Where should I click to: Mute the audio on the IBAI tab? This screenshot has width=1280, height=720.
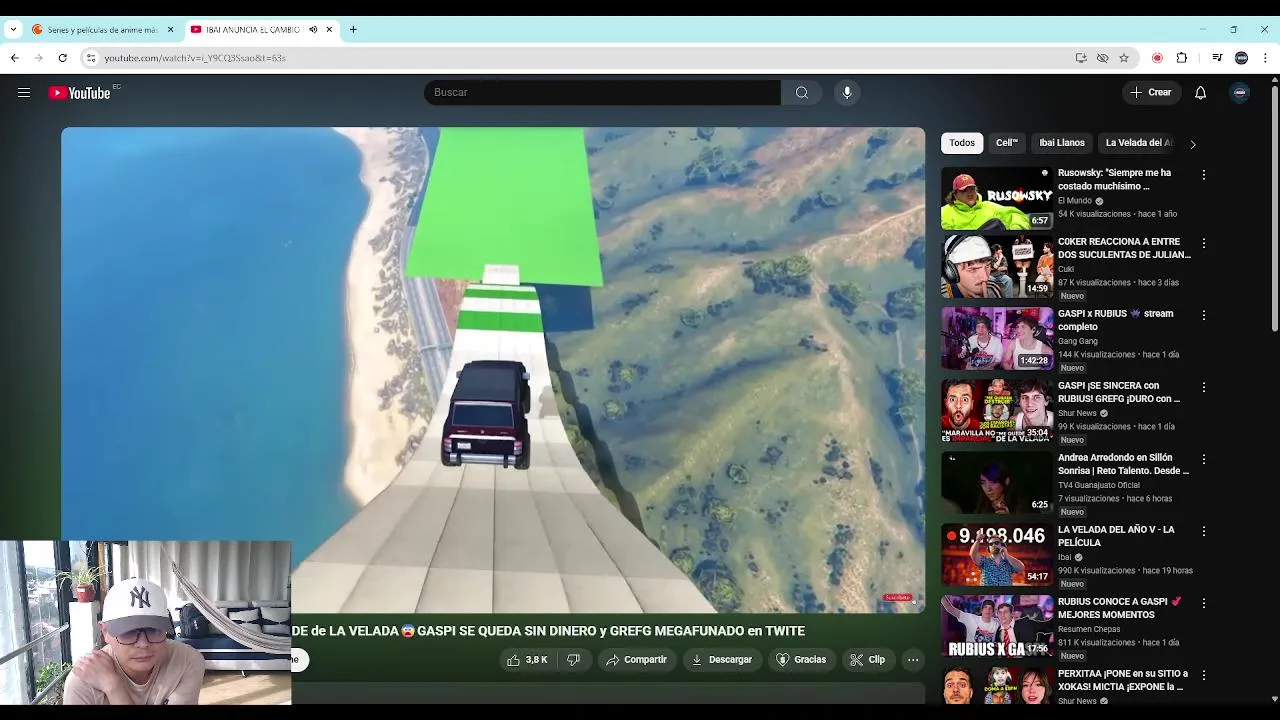coord(313,29)
